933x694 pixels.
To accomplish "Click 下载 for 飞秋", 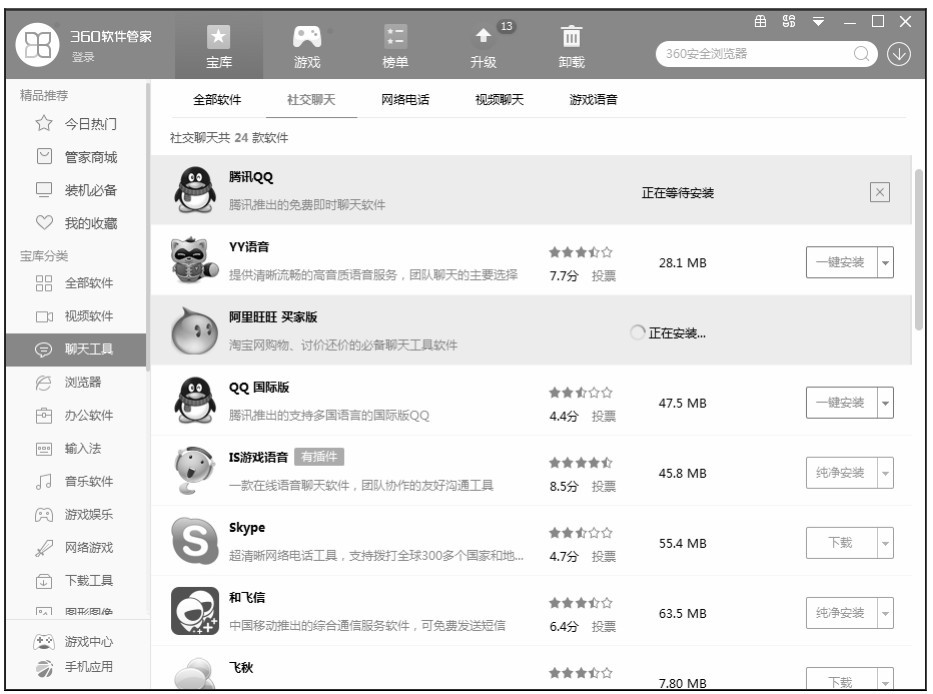I will [x=841, y=680].
